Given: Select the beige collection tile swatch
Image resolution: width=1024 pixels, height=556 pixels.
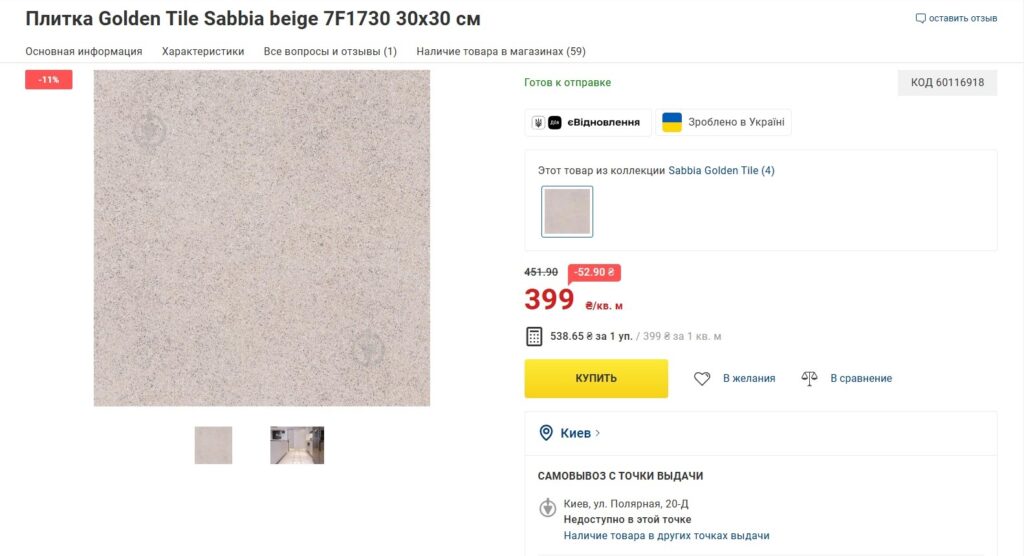Looking at the screenshot, I should 567,212.
